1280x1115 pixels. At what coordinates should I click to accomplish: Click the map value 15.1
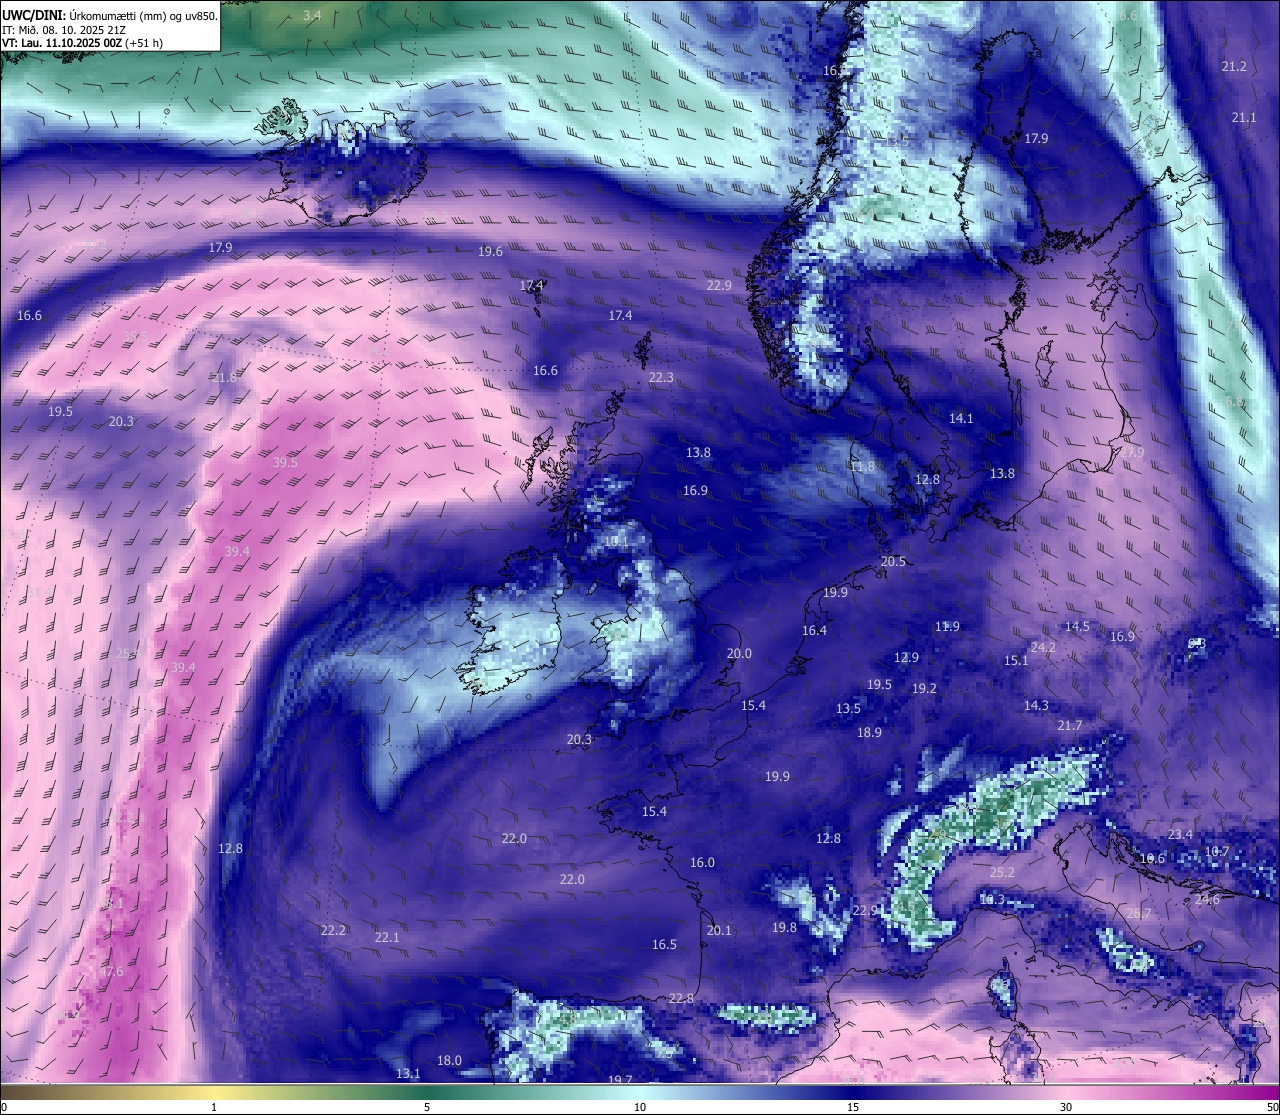coord(1016,660)
